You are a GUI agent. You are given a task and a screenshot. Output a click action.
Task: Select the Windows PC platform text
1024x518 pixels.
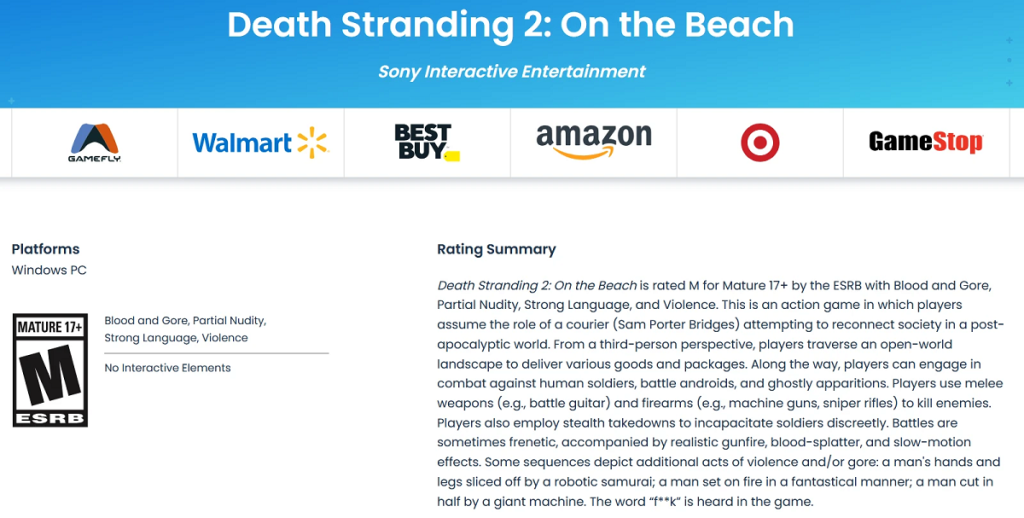click(x=49, y=270)
